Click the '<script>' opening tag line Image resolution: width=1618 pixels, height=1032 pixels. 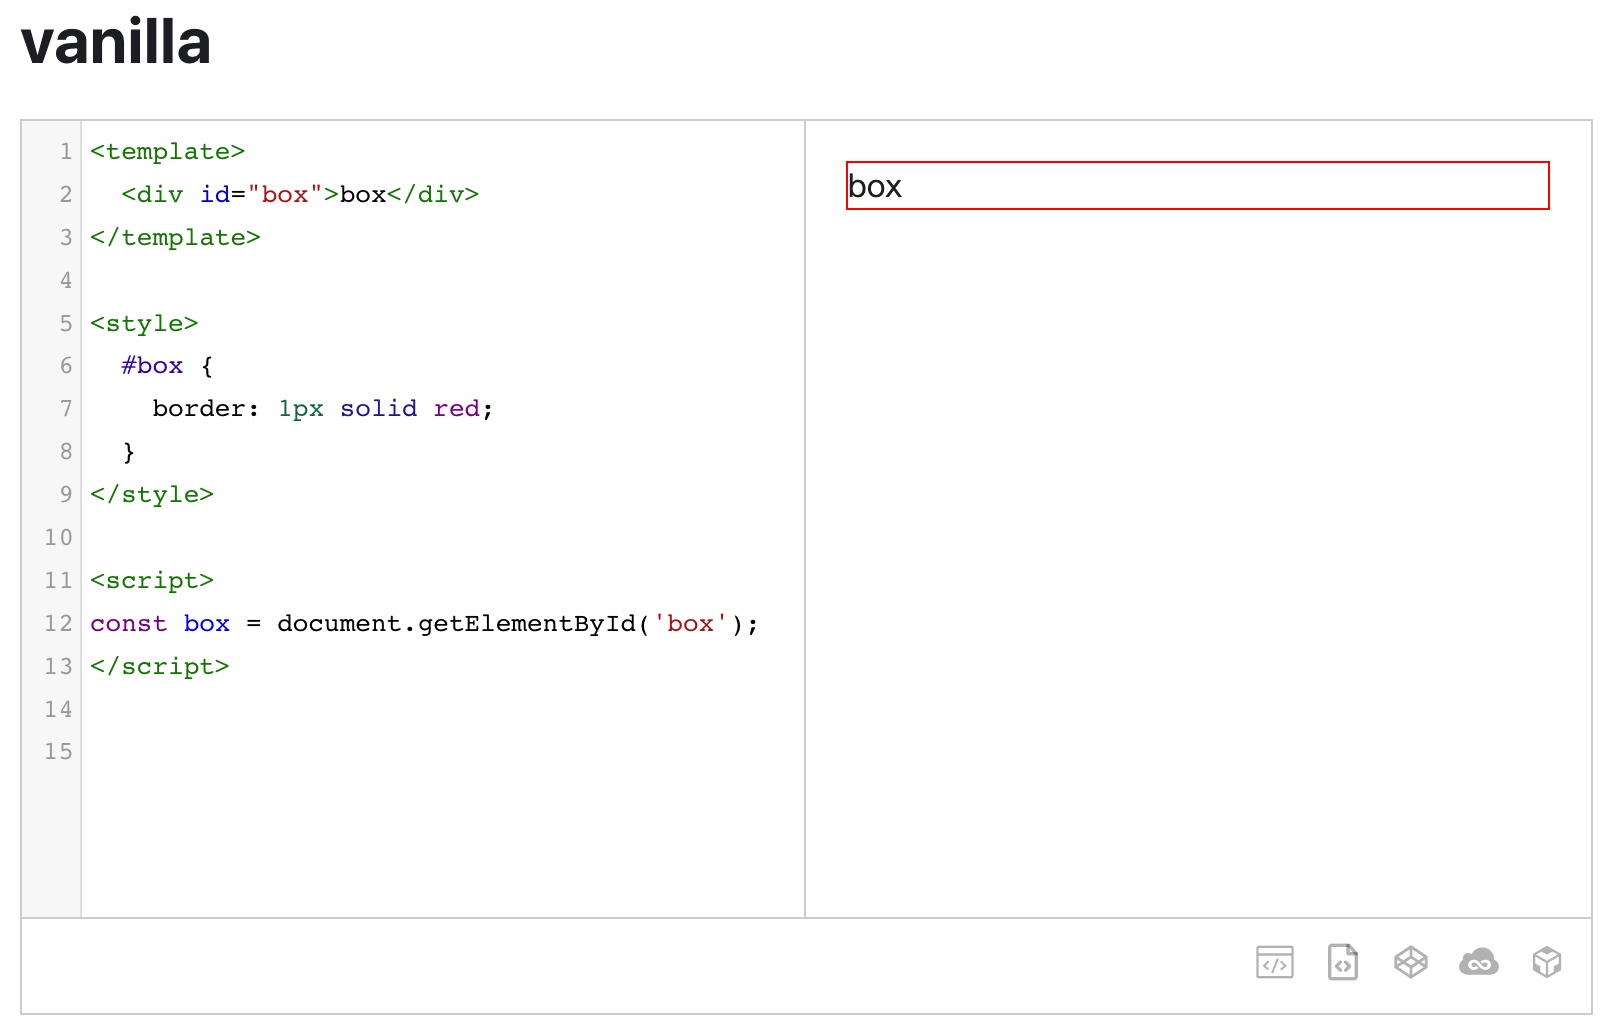152,580
